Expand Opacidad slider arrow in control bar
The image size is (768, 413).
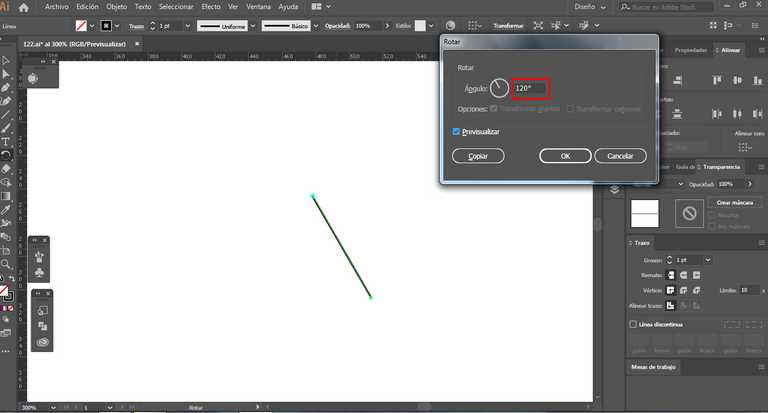point(387,26)
